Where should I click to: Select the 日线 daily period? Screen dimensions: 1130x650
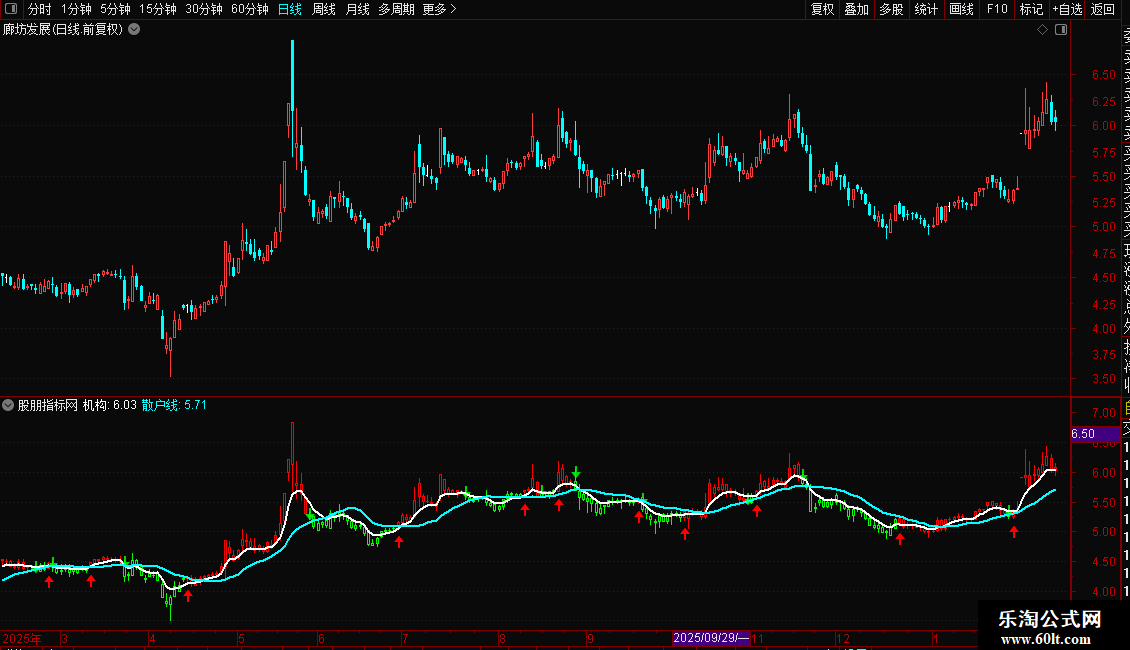[290, 9]
